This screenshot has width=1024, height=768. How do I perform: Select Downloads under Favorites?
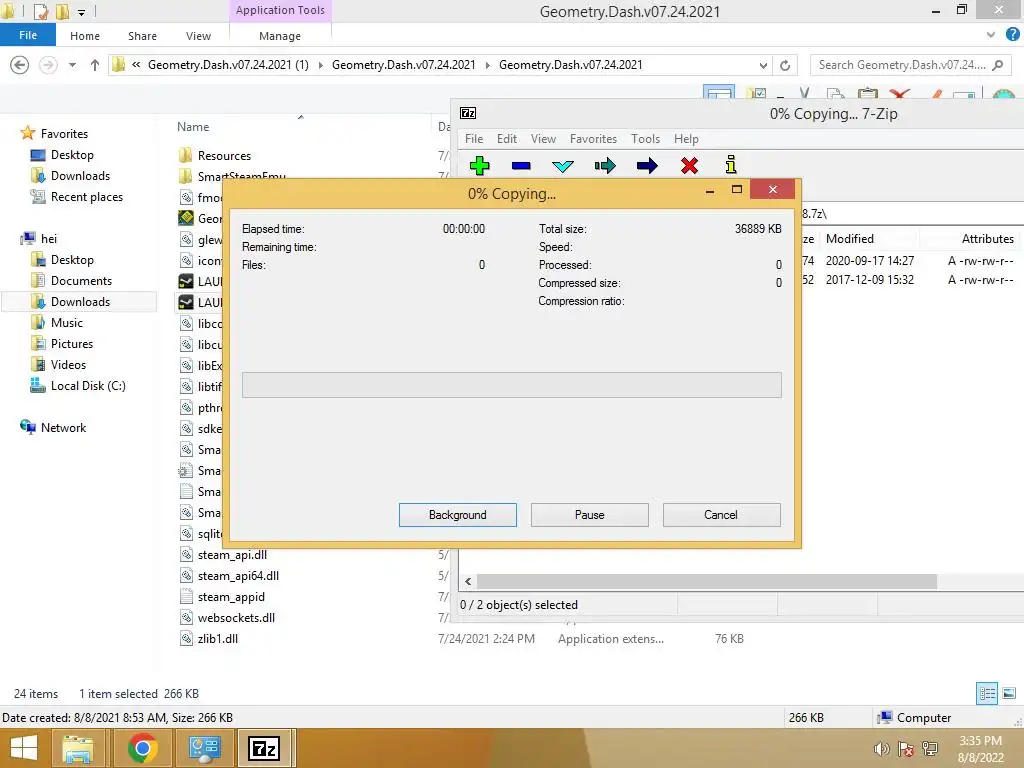80,176
